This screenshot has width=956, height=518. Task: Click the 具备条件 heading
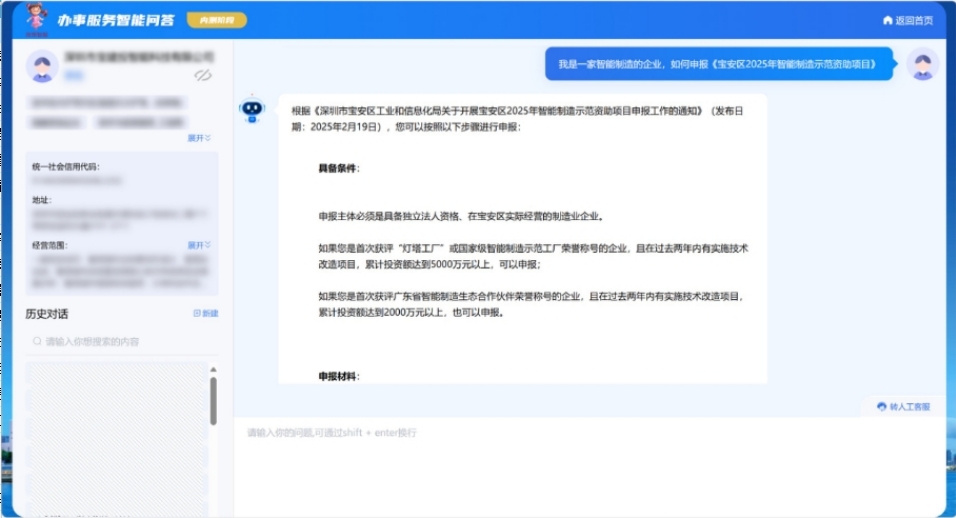click(338, 168)
